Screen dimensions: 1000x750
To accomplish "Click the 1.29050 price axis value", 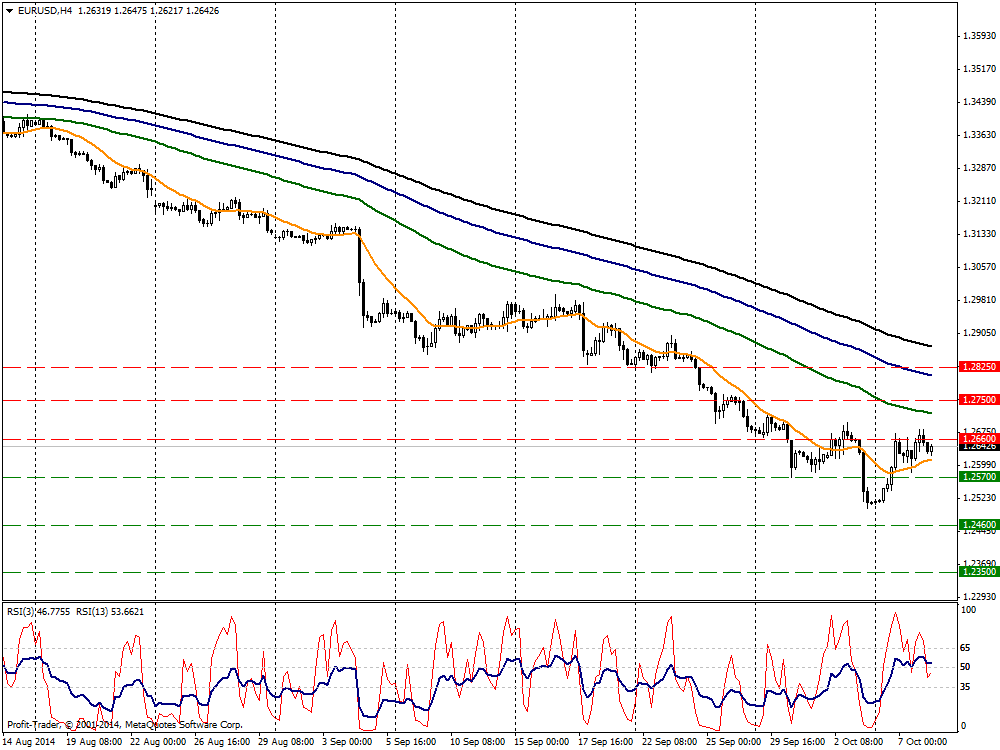I will (x=979, y=333).
